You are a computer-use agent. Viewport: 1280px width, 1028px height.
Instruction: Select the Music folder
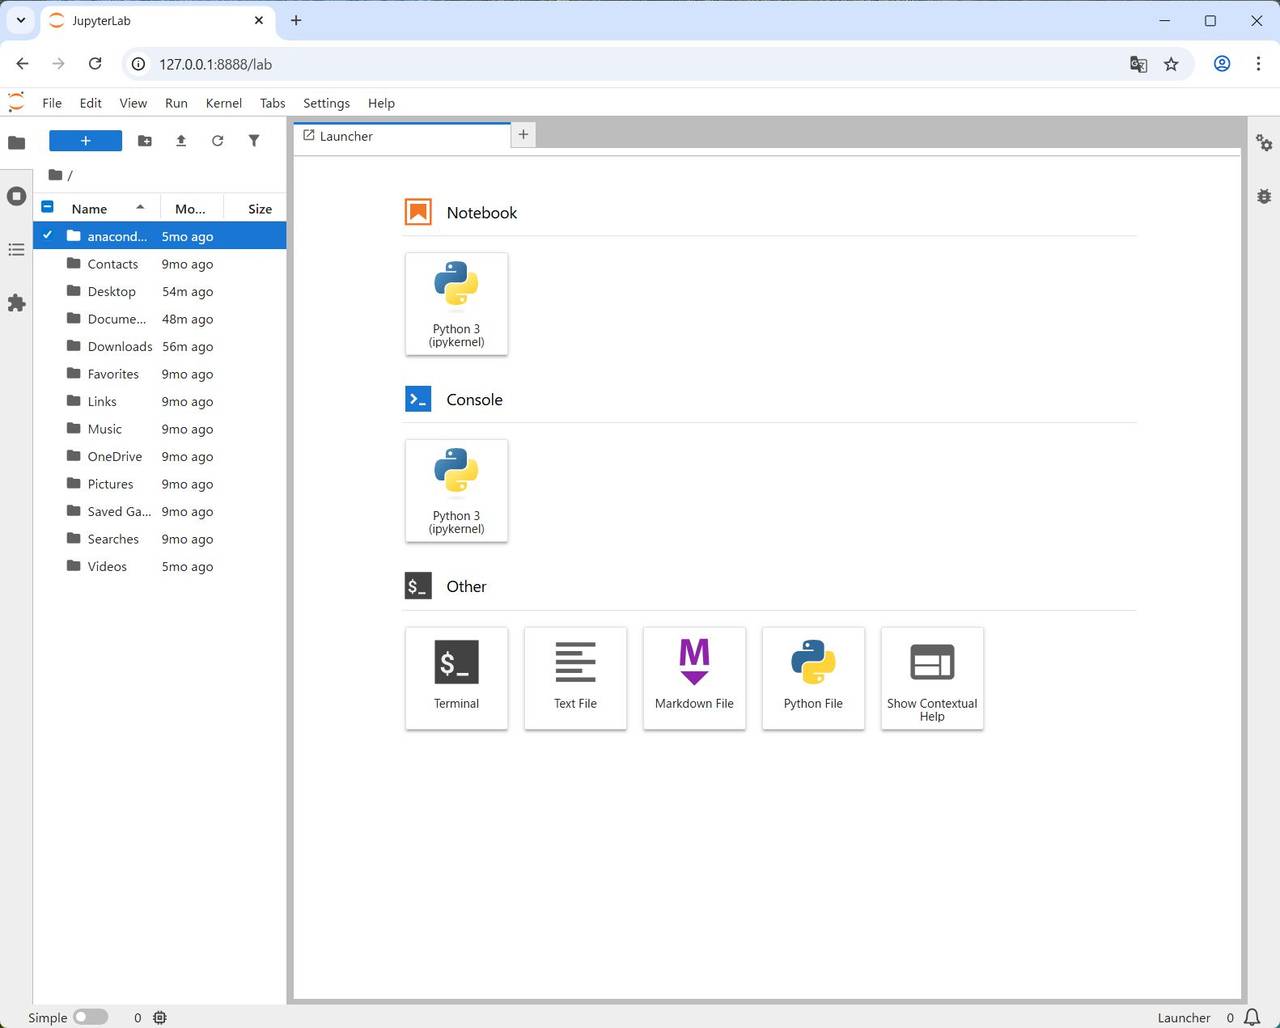160,429
